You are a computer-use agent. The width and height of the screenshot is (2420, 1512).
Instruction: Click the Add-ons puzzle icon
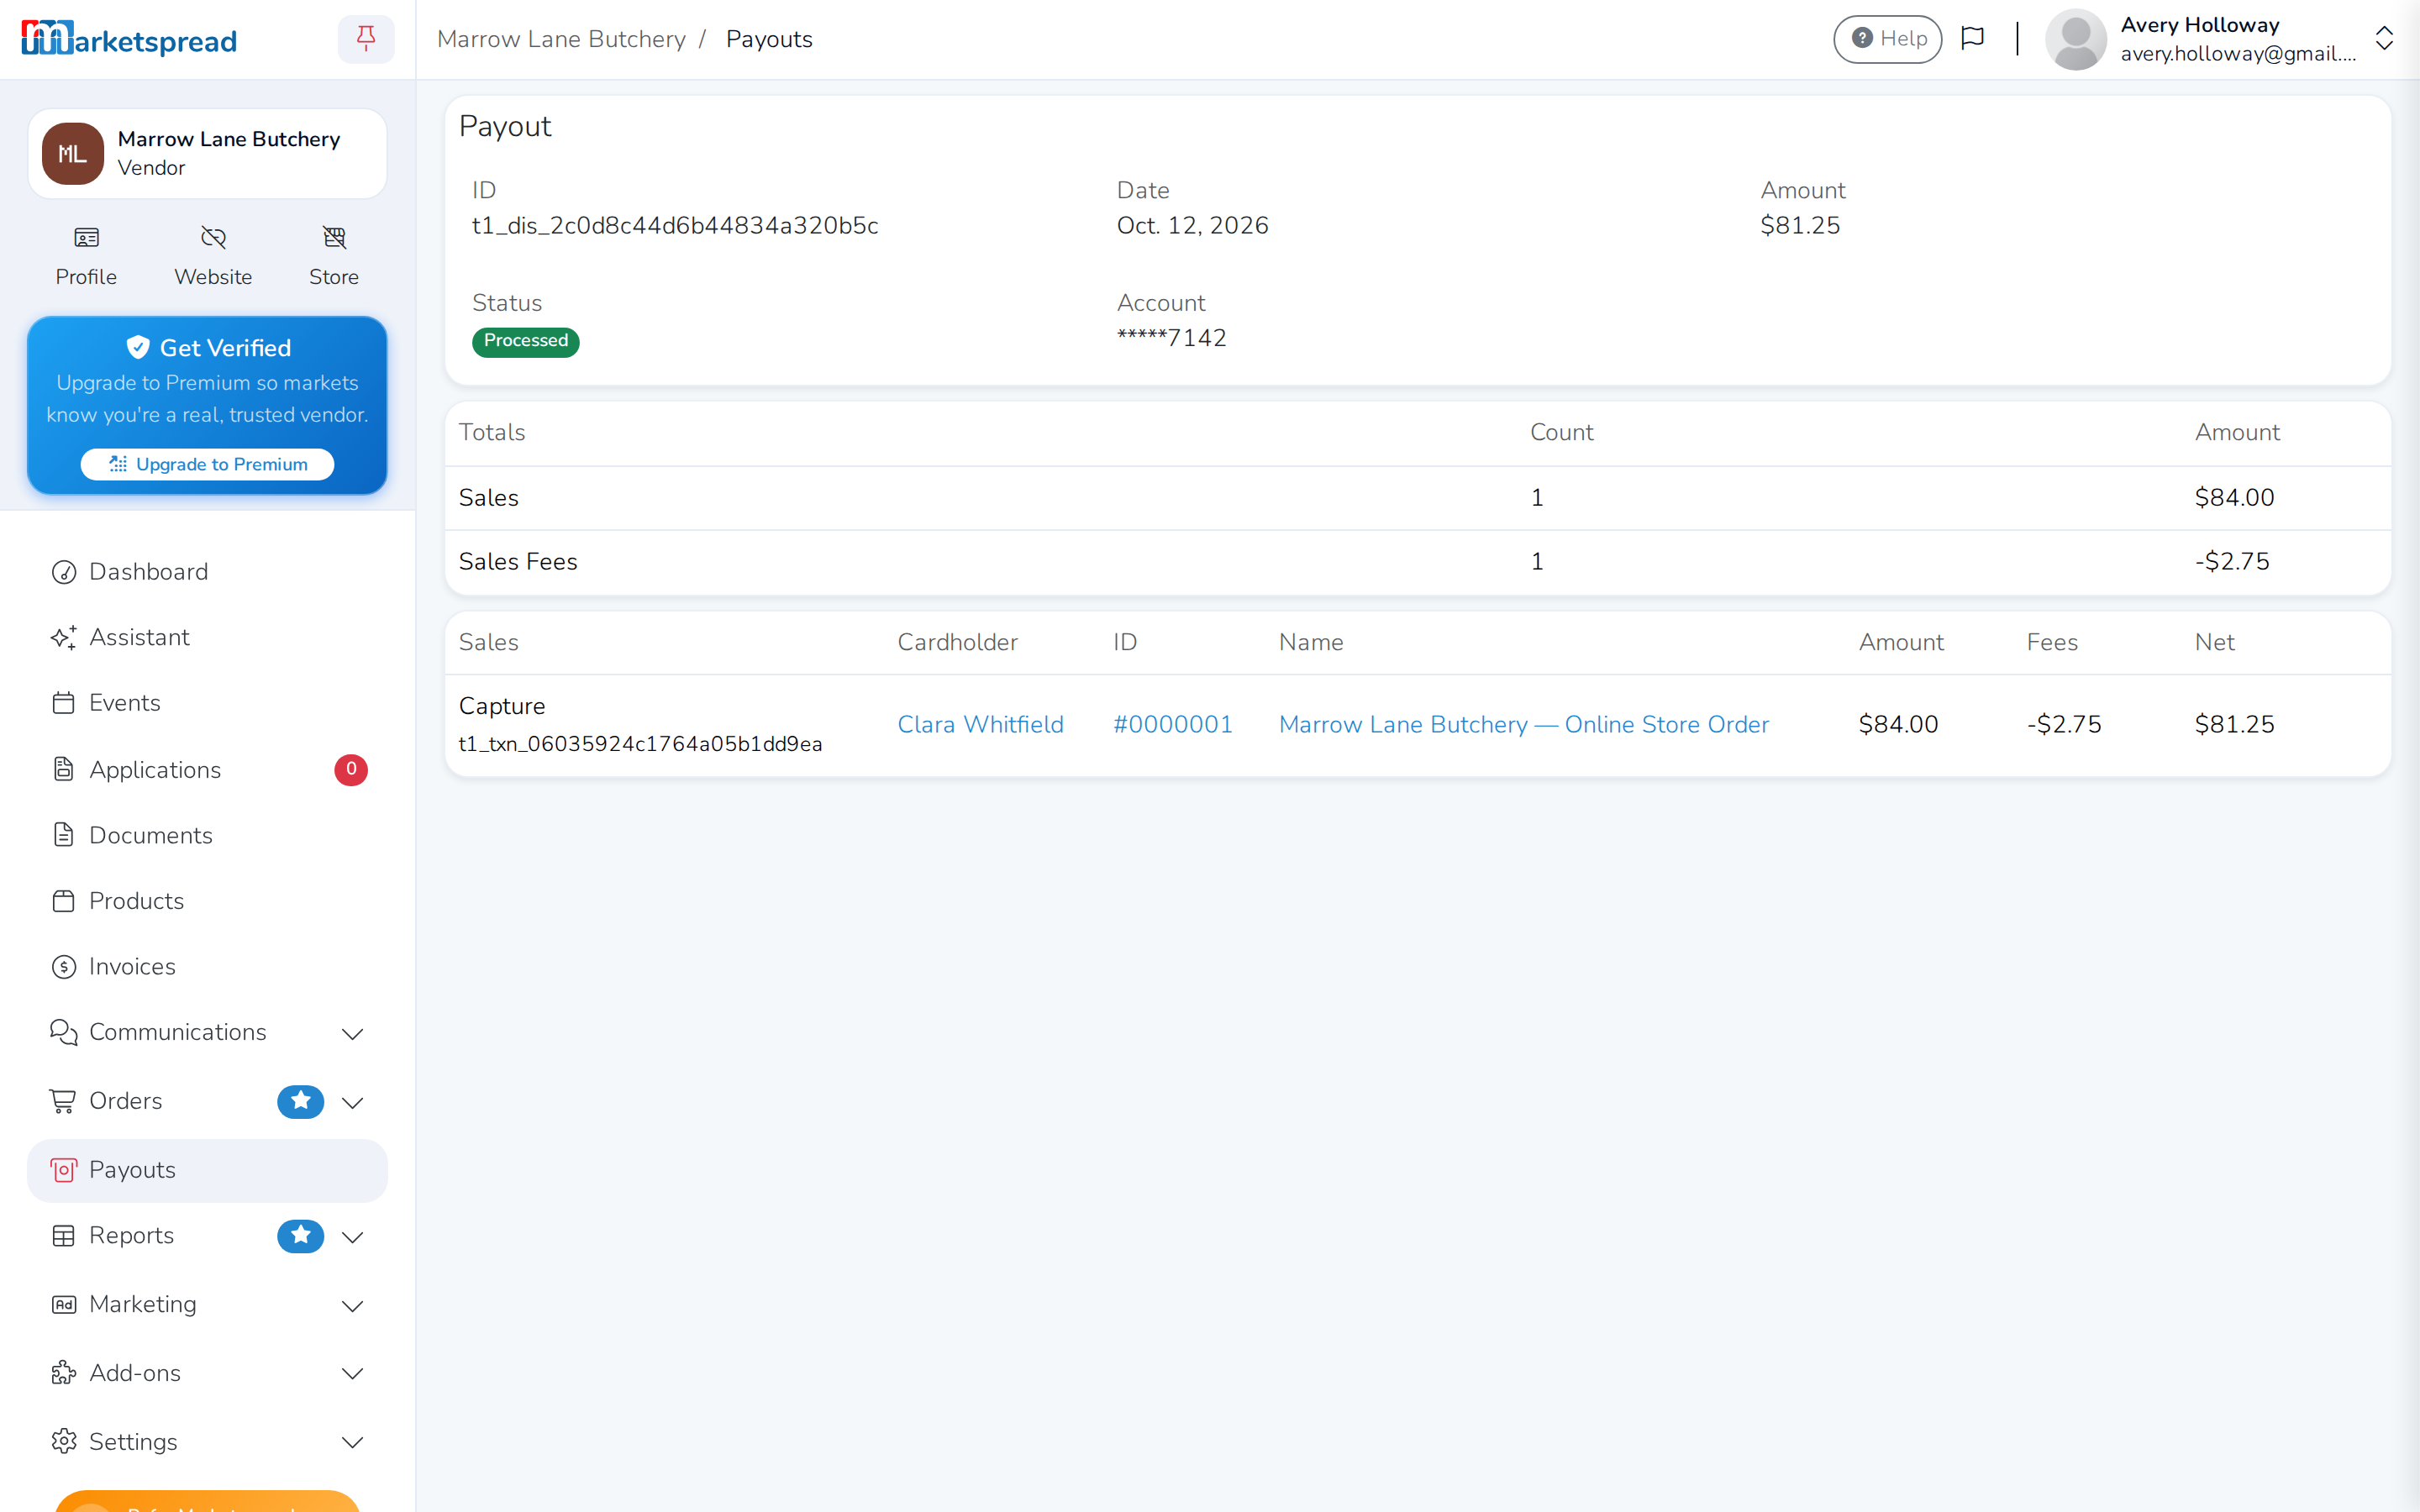coord(64,1373)
